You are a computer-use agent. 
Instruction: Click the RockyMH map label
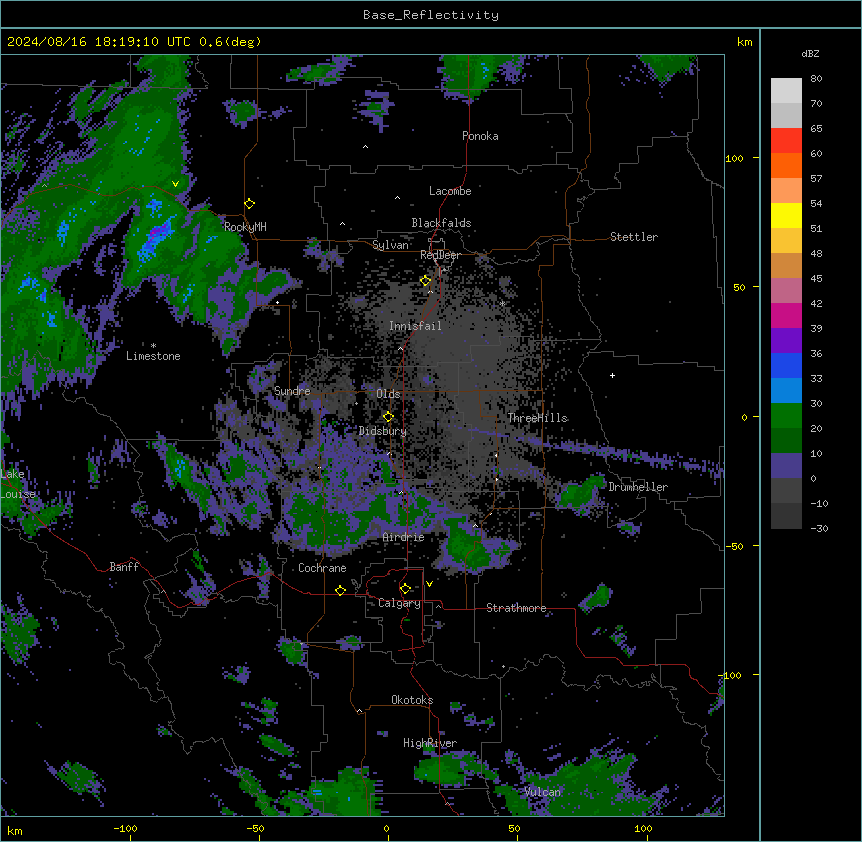pyautogui.click(x=245, y=226)
